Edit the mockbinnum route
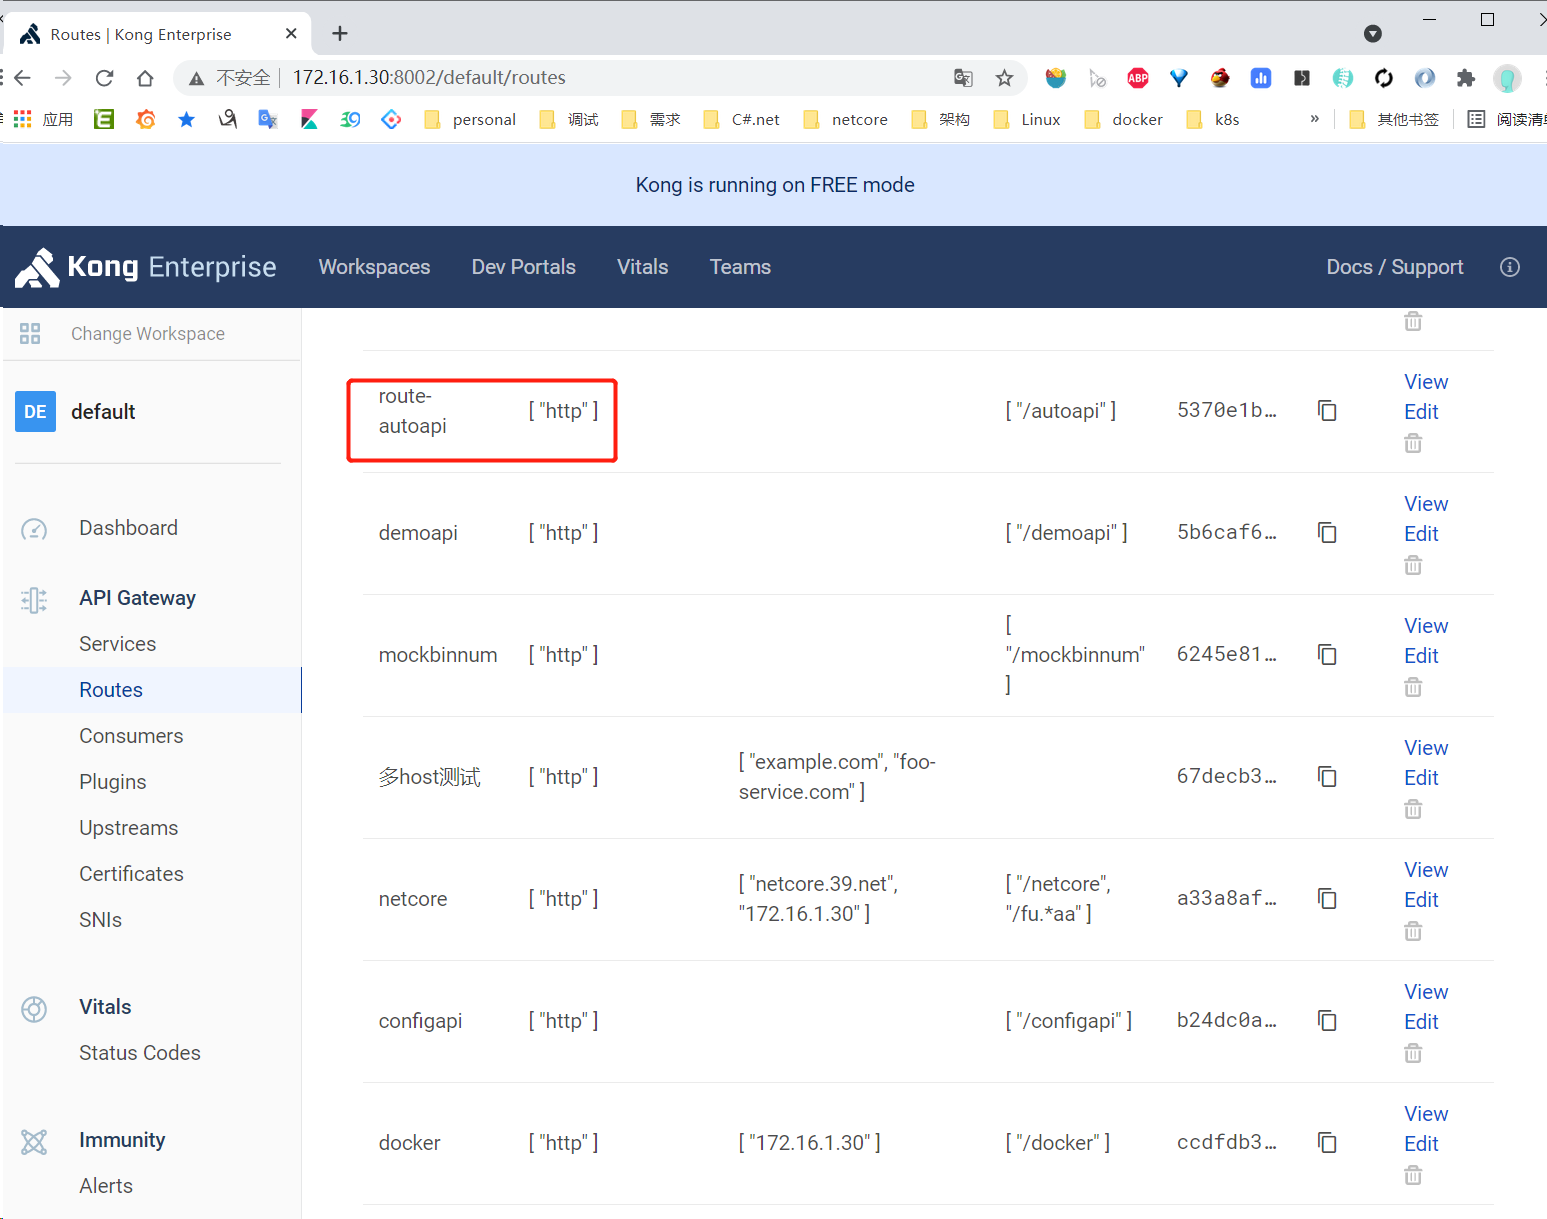The width and height of the screenshot is (1547, 1219). click(1421, 656)
